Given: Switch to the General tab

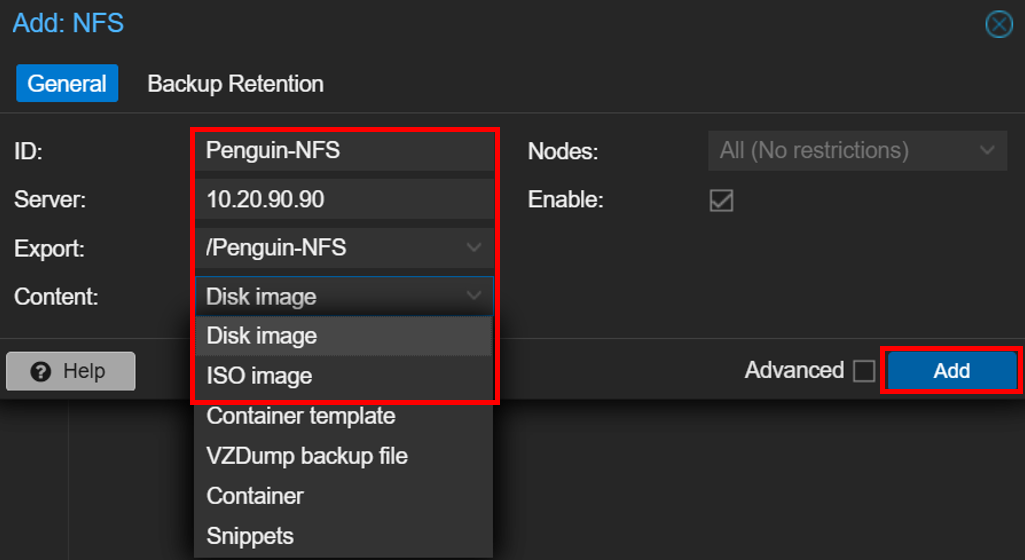Looking at the screenshot, I should (67, 84).
